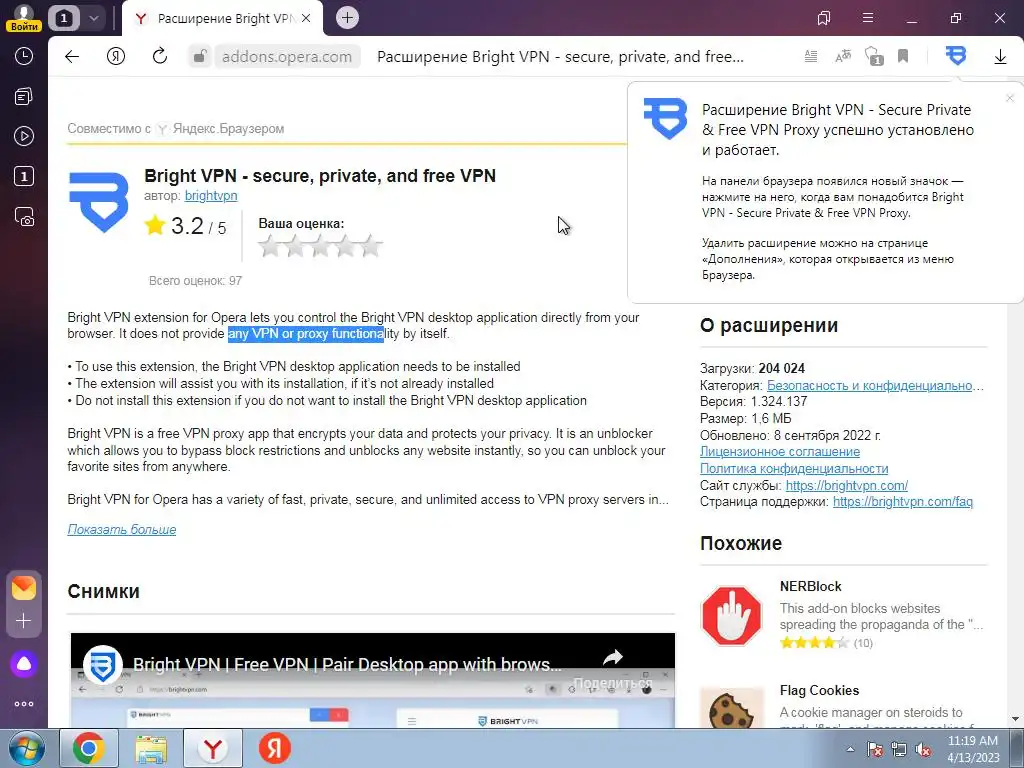Open the network tray icon

(899, 749)
